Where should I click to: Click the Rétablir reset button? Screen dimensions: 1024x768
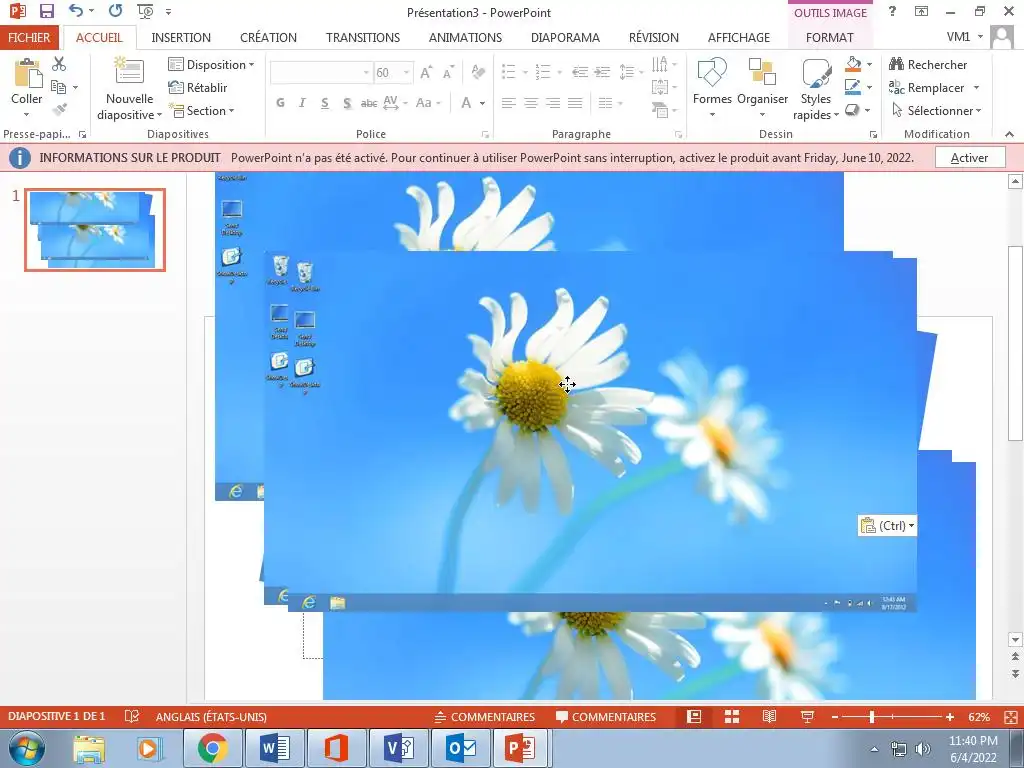198,88
